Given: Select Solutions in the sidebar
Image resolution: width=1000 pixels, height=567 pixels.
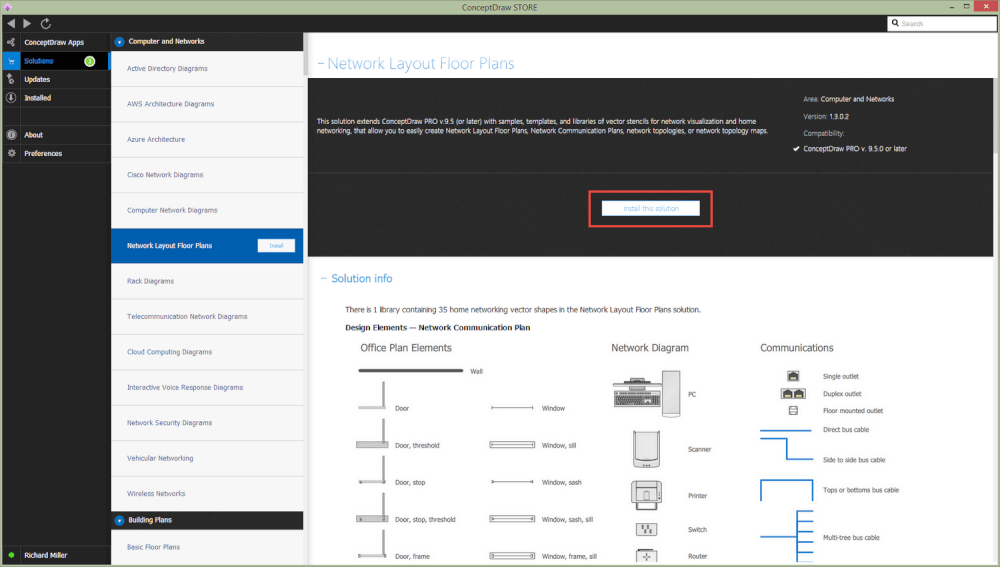Looking at the screenshot, I should (x=39, y=61).
